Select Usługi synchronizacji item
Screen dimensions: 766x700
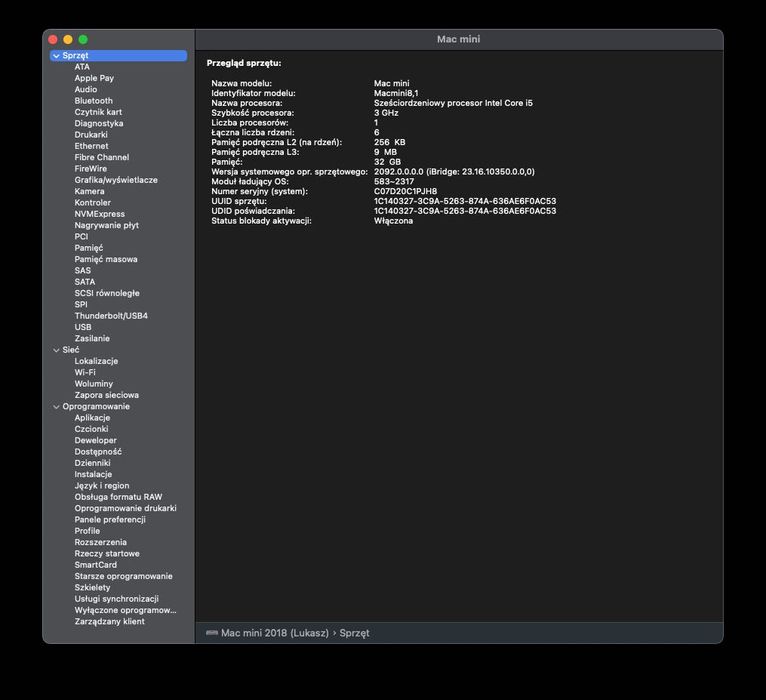116,599
